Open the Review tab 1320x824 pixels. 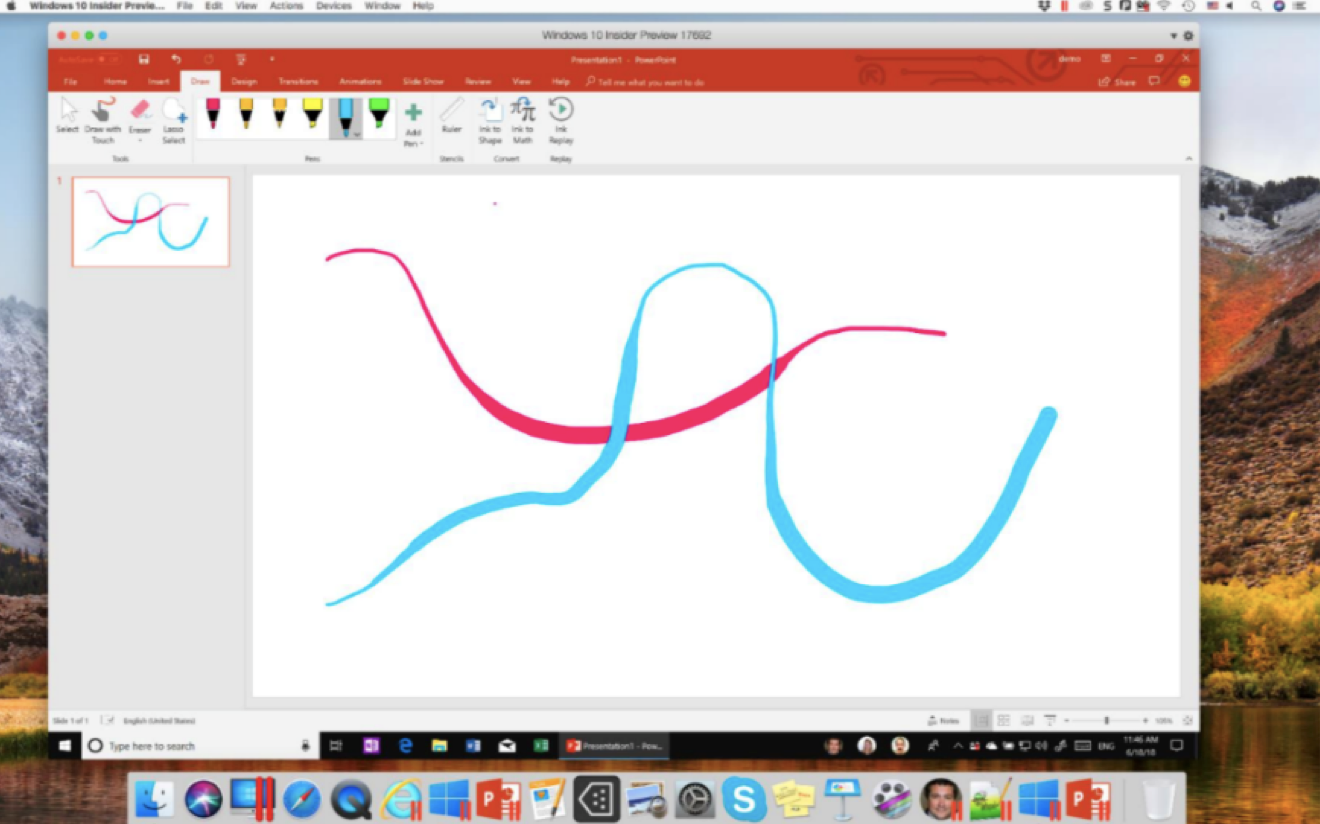(478, 82)
